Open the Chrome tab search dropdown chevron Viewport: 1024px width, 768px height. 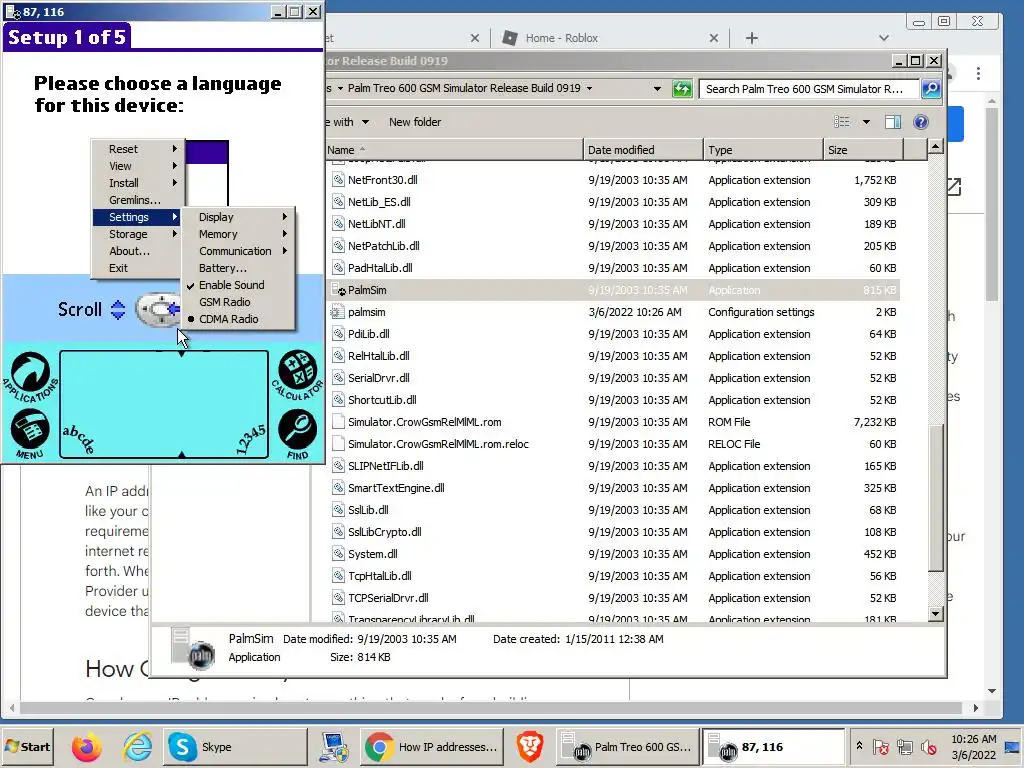pos(884,38)
